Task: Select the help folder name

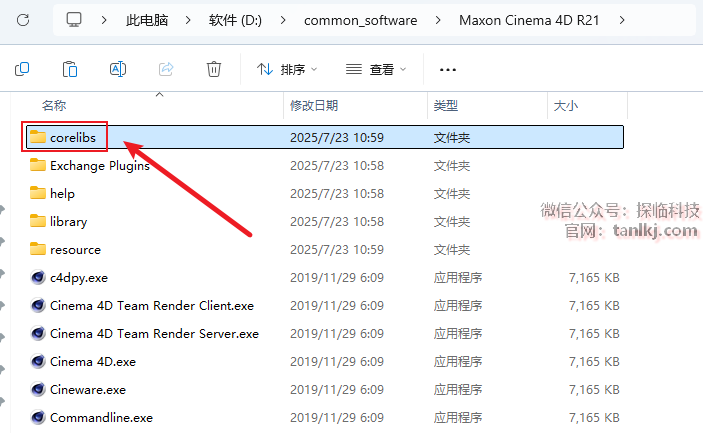Action: pos(62,193)
